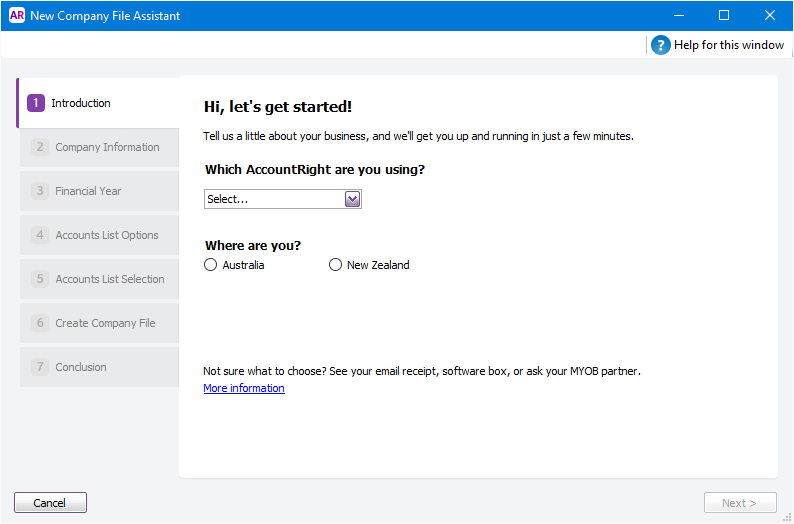
Task: Click the step 7 number badge
Action: click(40, 367)
